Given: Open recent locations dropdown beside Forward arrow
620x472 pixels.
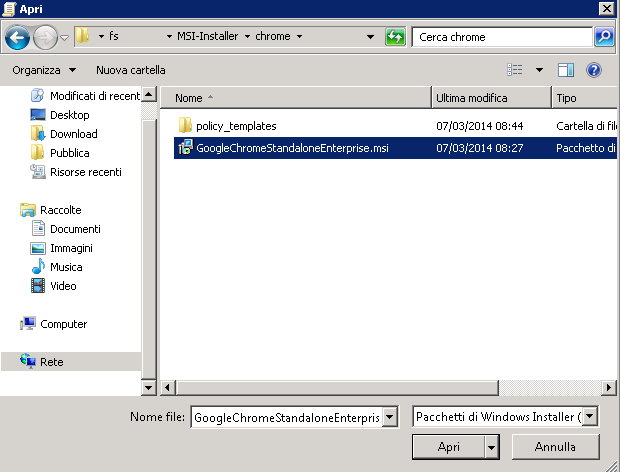Looking at the screenshot, I should 64,38.
